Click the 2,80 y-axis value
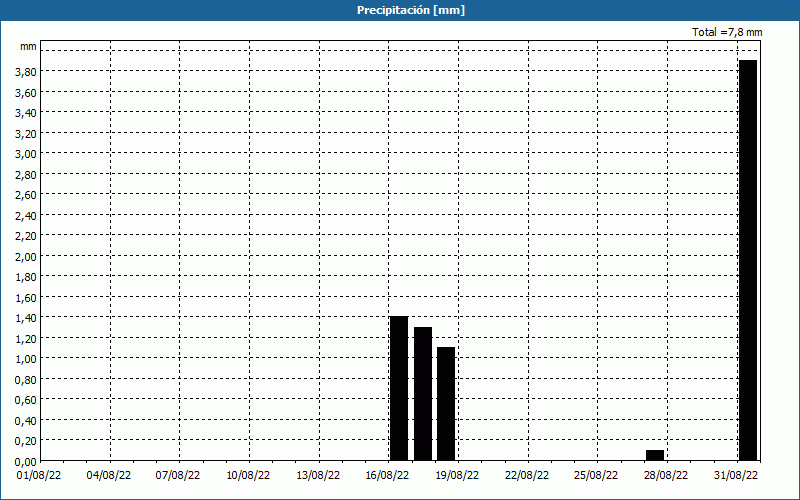Screen dimensions: 800x500 point(26,175)
